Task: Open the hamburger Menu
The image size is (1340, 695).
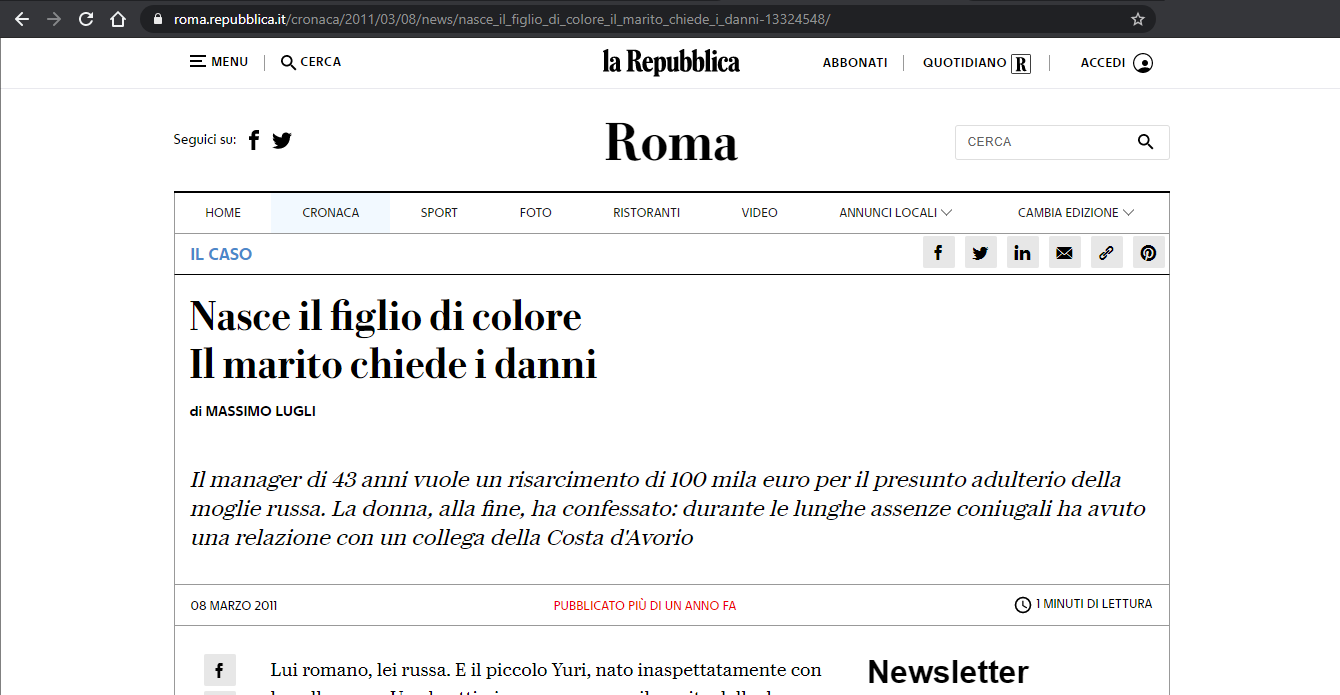Action: 219,62
